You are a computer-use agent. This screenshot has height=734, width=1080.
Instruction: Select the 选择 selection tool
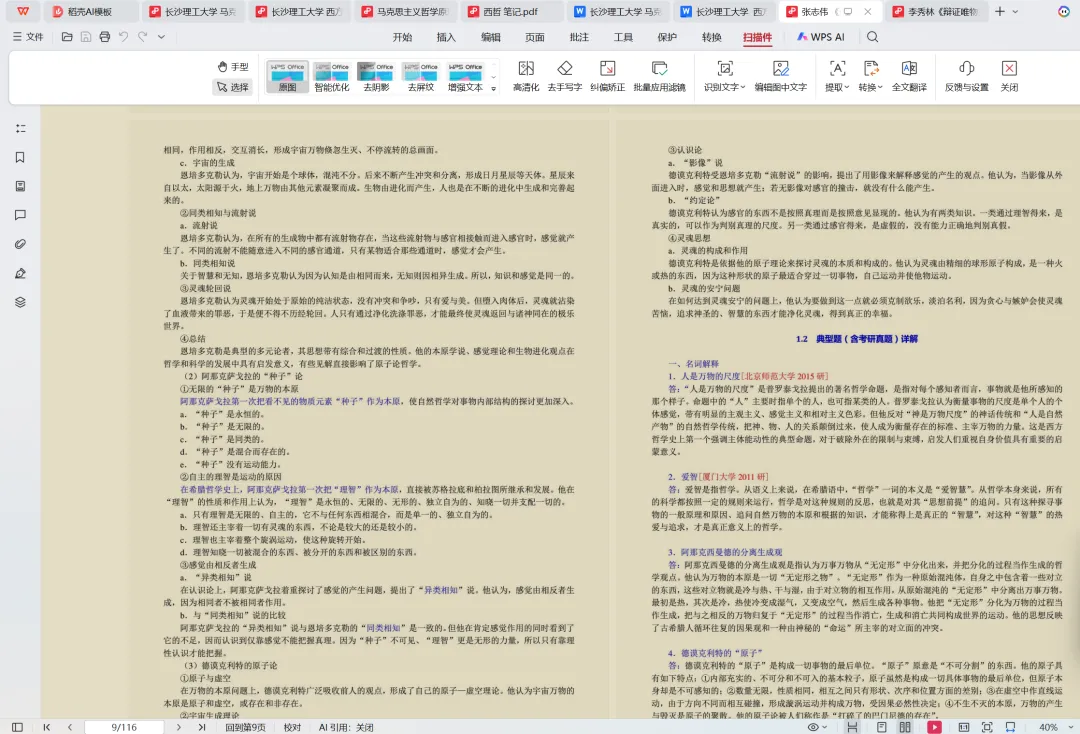point(233,87)
